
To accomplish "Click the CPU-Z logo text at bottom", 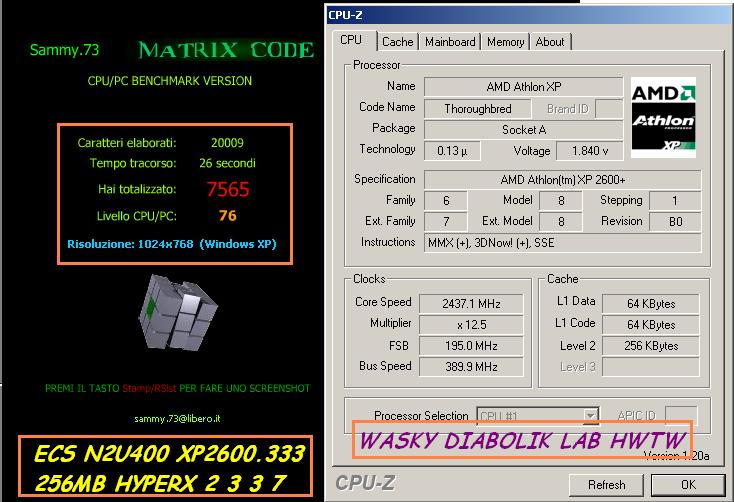I will pos(365,483).
